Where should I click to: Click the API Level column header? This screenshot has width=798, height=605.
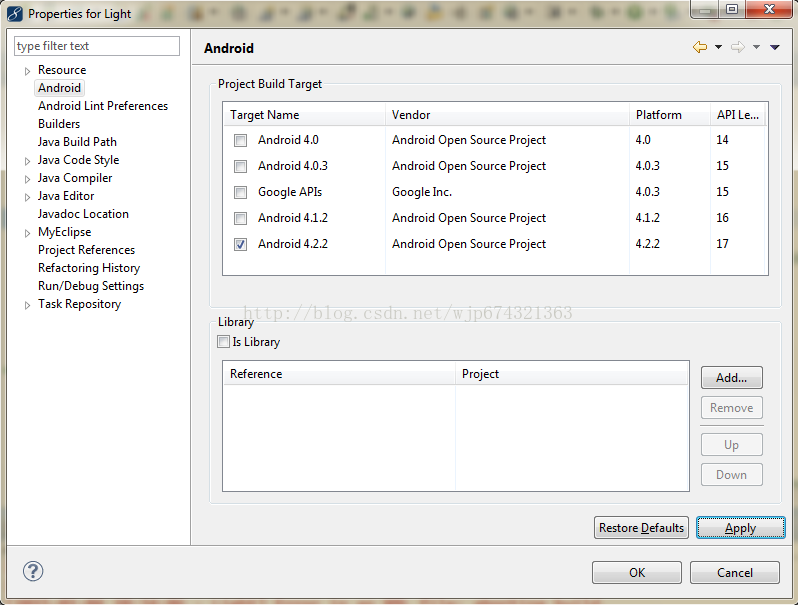pyautogui.click(x=738, y=115)
